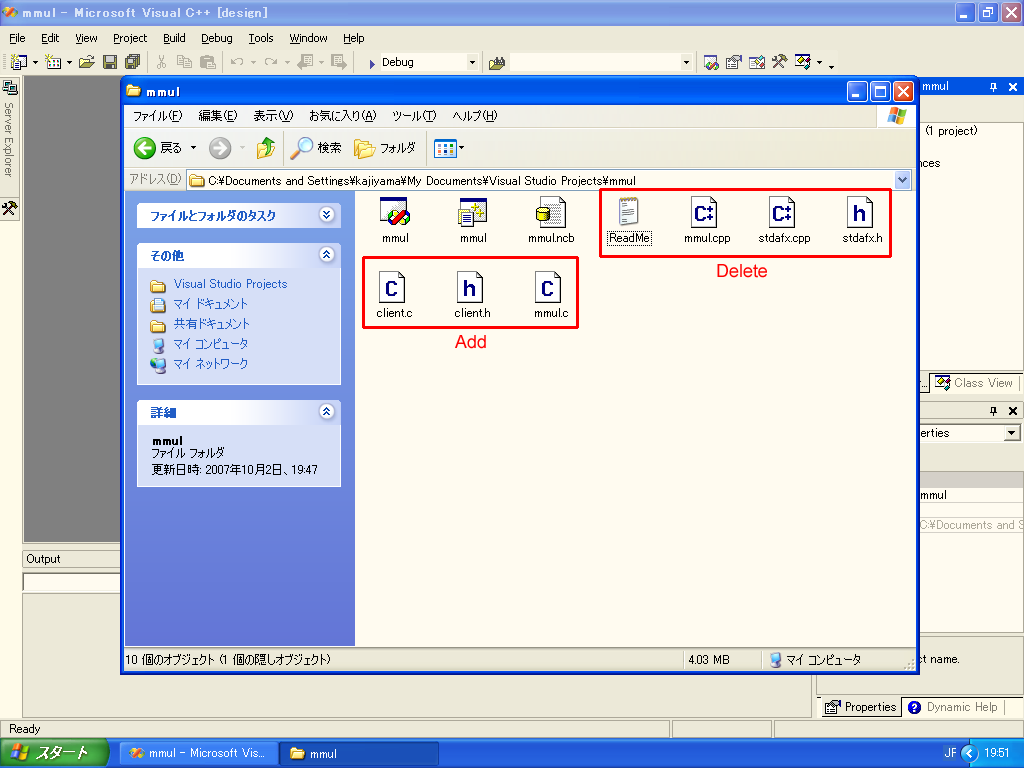Viewport: 1024px width, 768px height.
Task: Open the Properties Window toolbar icon
Action: point(733,62)
